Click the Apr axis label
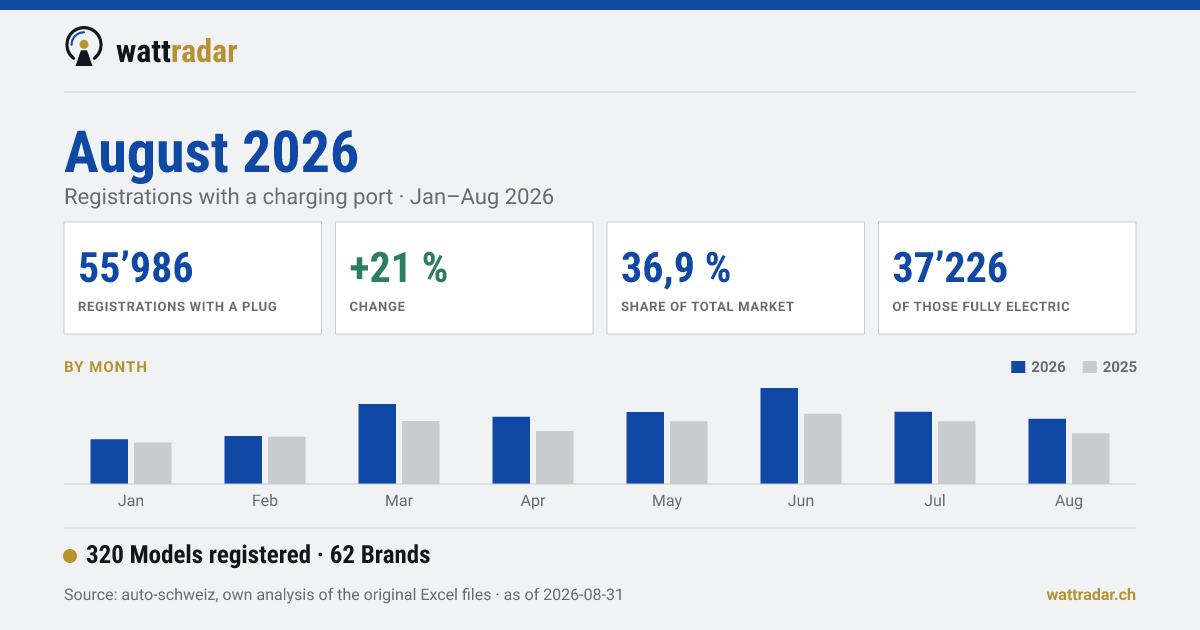The width and height of the screenshot is (1200, 630). 533,501
